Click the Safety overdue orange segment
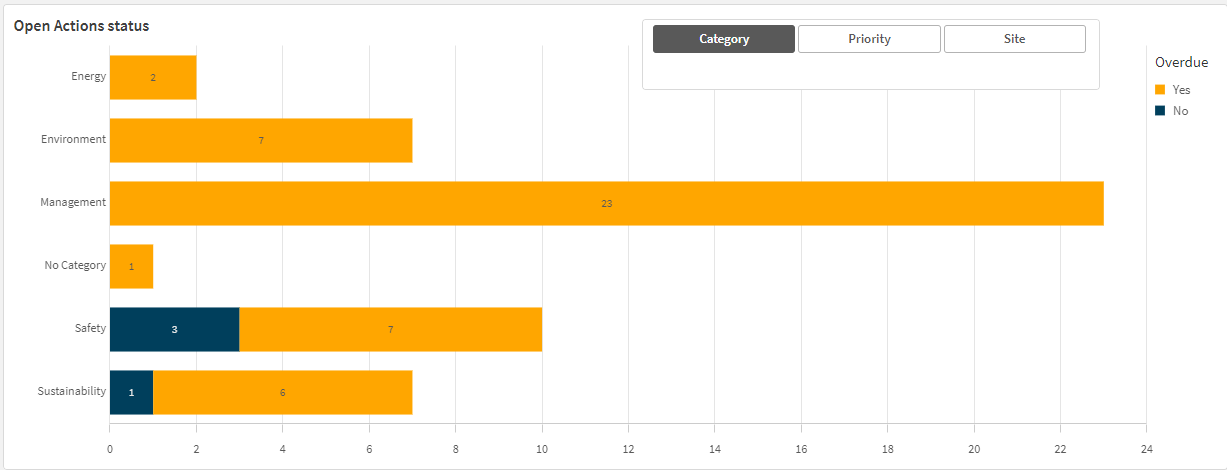The image size is (1227, 470). 390,329
